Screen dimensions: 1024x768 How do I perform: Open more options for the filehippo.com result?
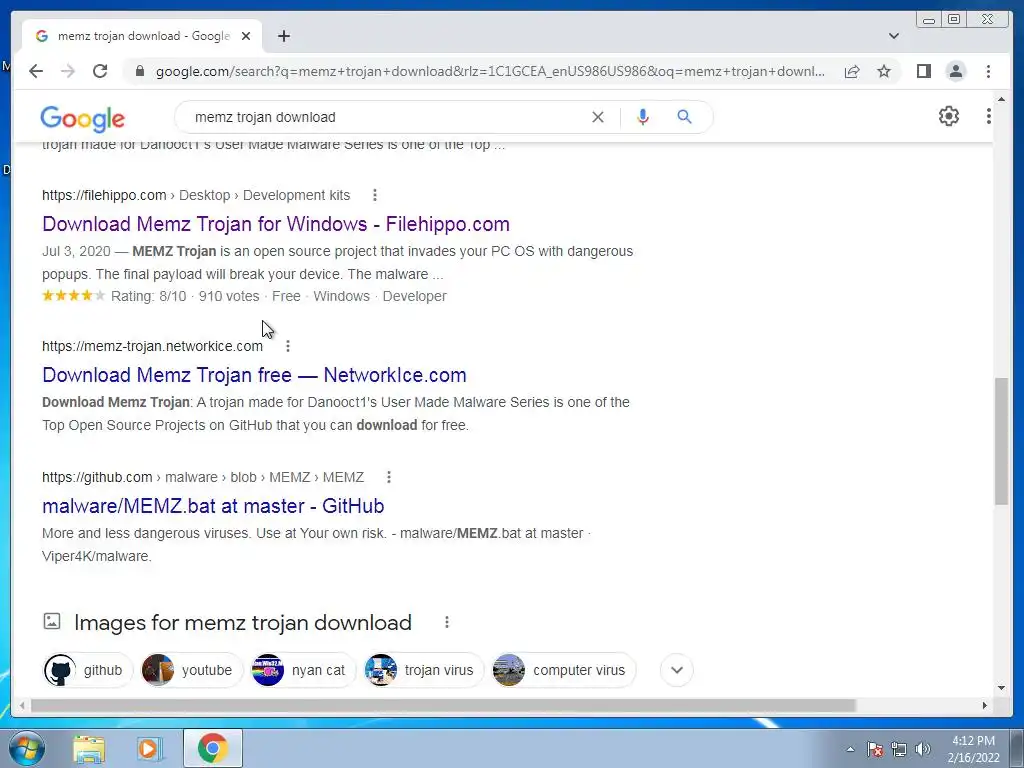[x=374, y=195]
